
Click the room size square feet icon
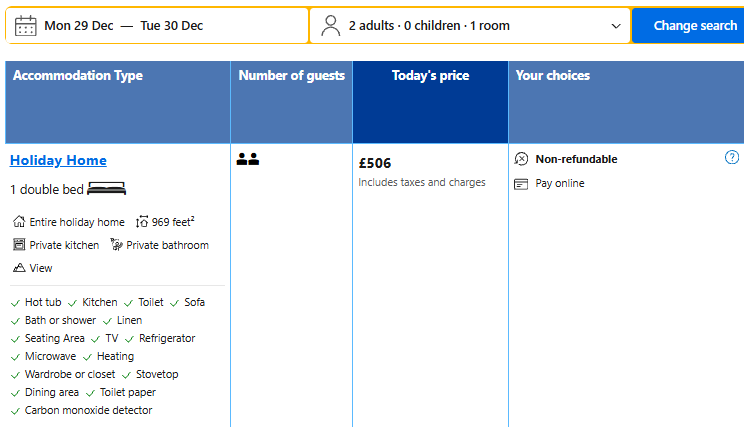141,222
